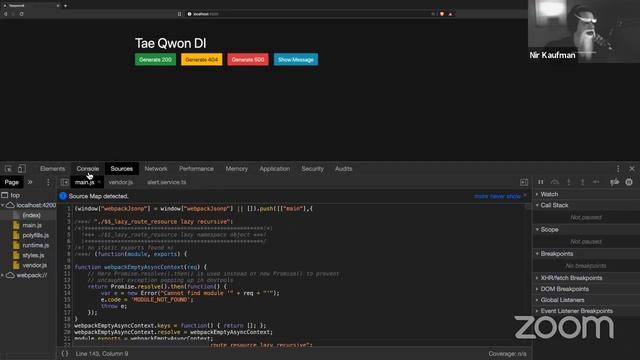Click the Brave shields icon
This screenshot has width=640, height=360.
coord(442,14)
